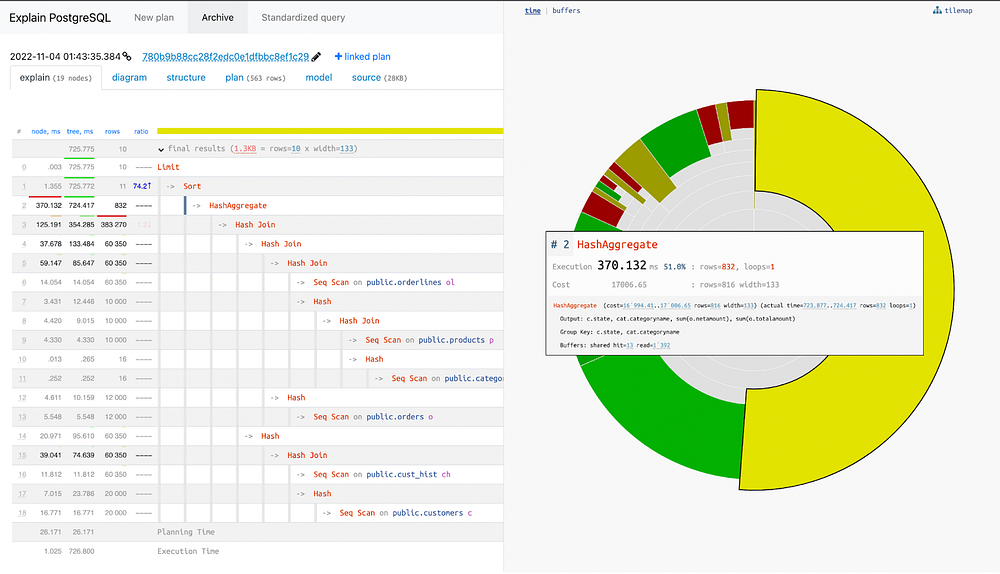This screenshot has height=574, width=1000.
Task: Sort by the node, ms column header
Action: coord(46,131)
